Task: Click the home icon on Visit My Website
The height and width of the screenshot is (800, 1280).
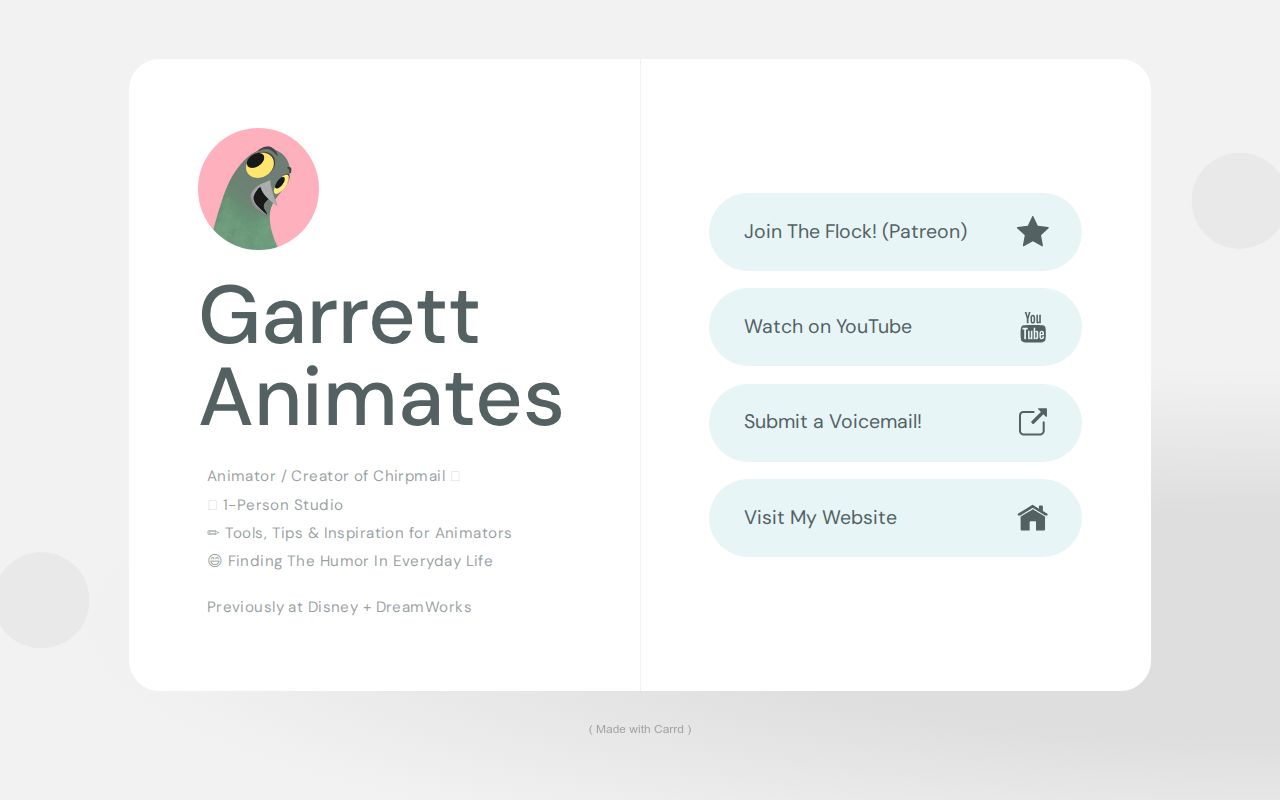Action: point(1032,517)
